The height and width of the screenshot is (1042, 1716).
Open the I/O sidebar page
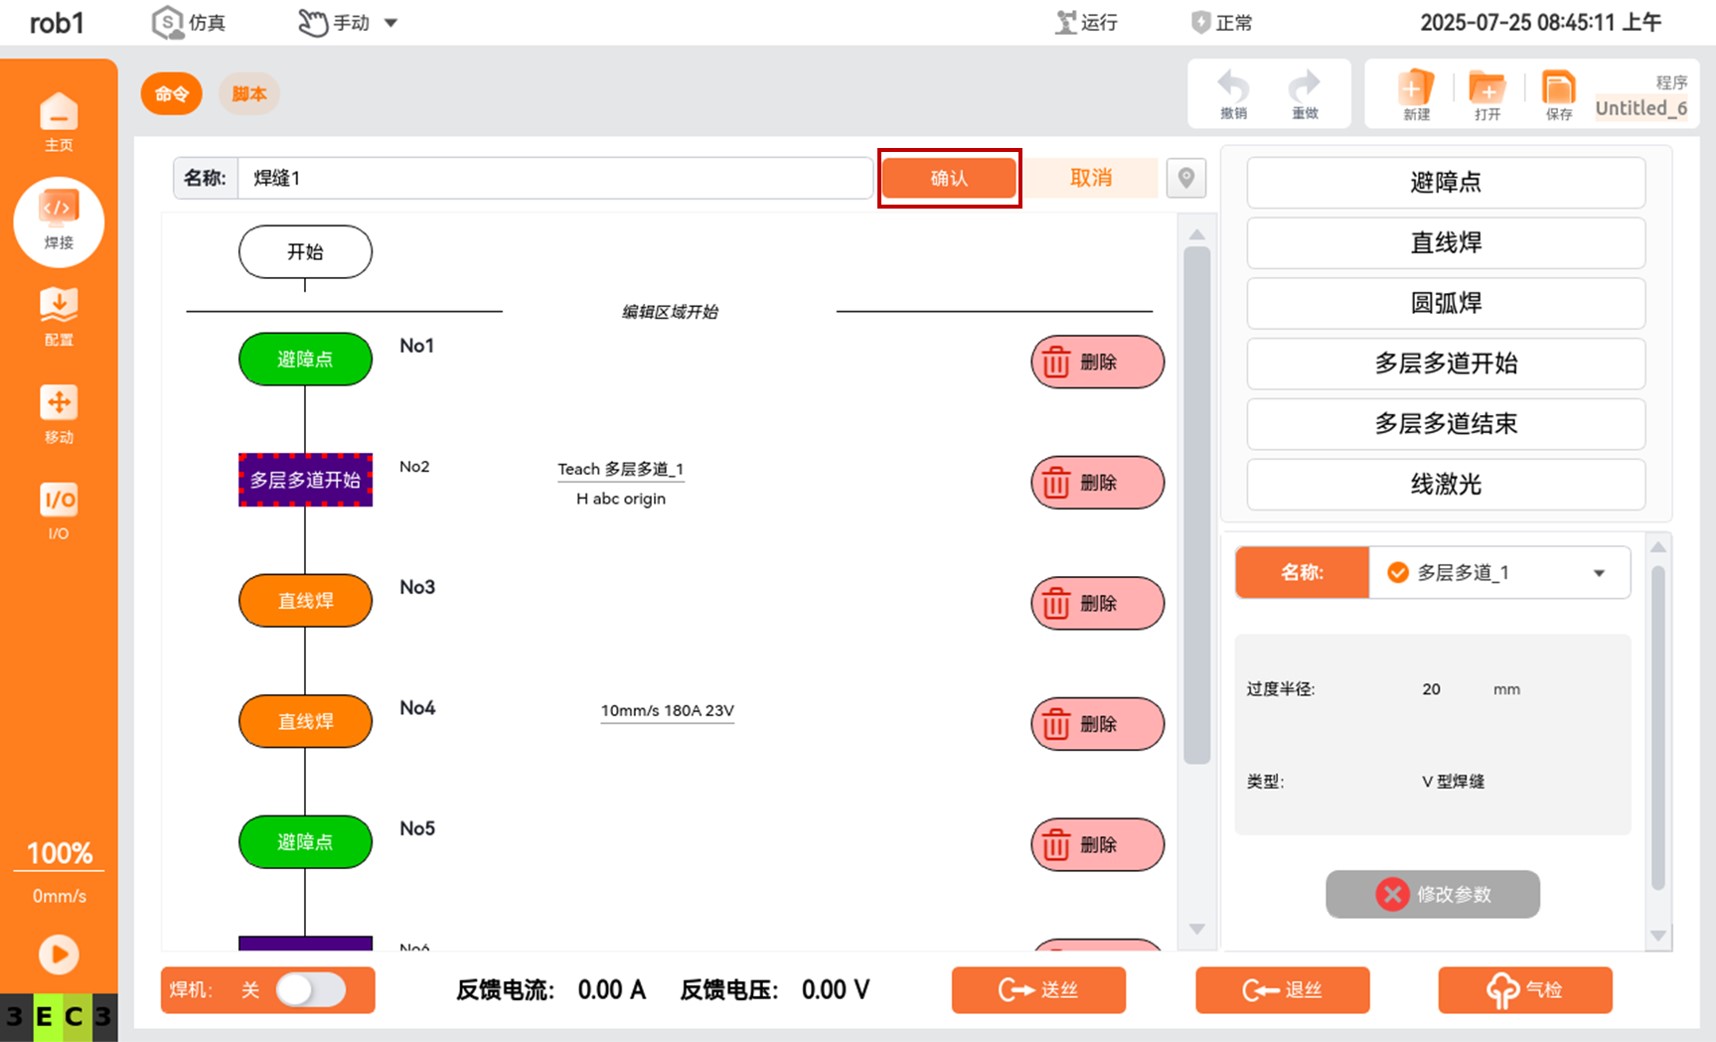coord(58,511)
